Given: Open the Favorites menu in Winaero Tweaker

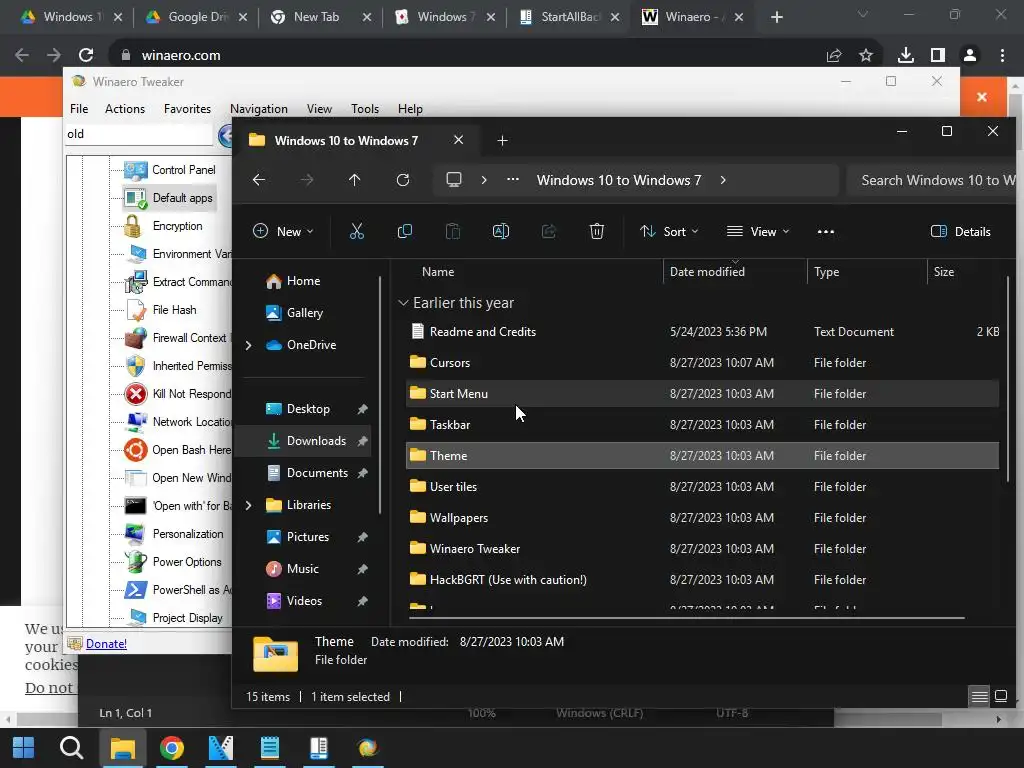Looking at the screenshot, I should (187, 109).
